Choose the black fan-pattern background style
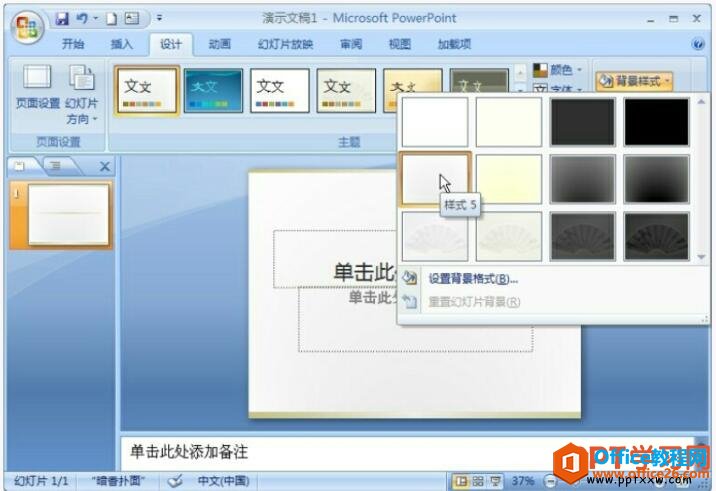The height and width of the screenshot is (491, 716). coord(657,237)
